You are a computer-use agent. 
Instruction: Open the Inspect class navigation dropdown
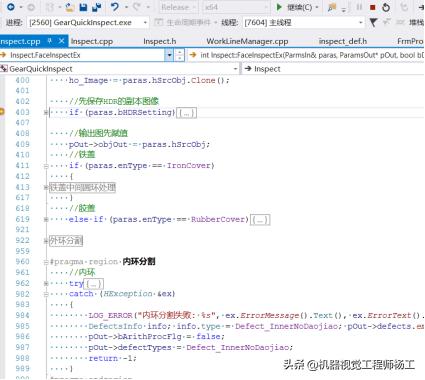pyautogui.click(x=333, y=69)
